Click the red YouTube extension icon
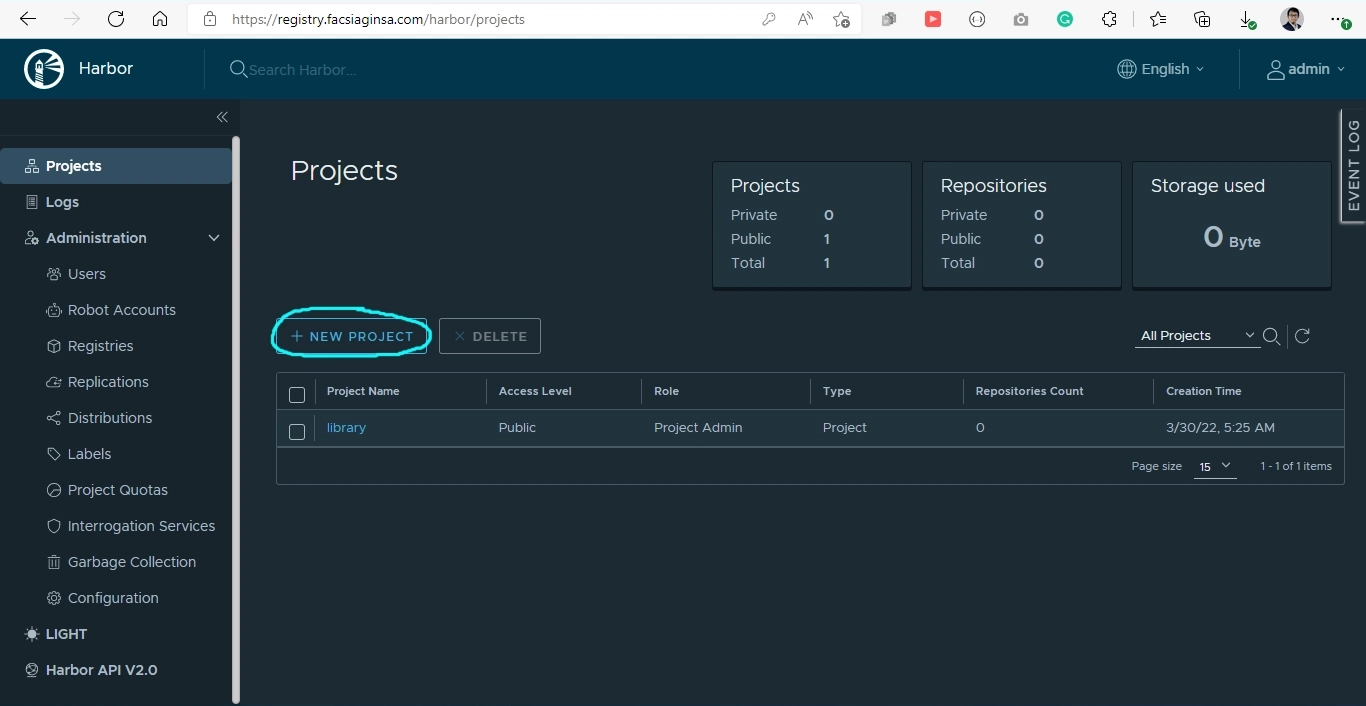 pos(933,19)
